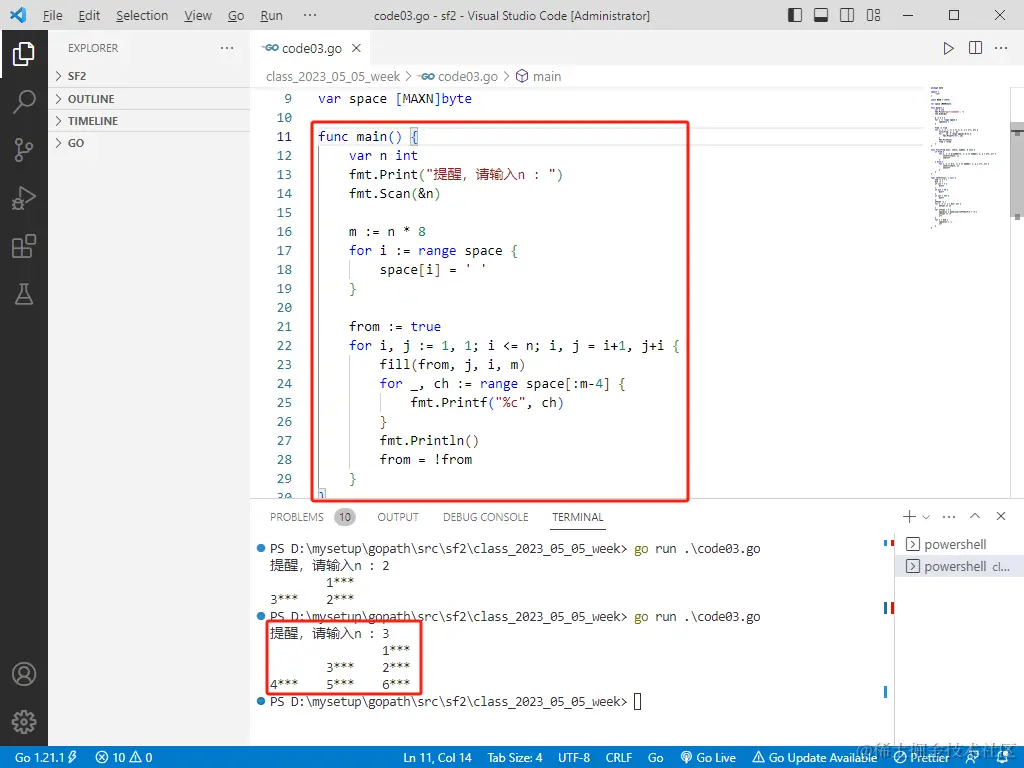Expand the GO section

pyautogui.click(x=149, y=143)
